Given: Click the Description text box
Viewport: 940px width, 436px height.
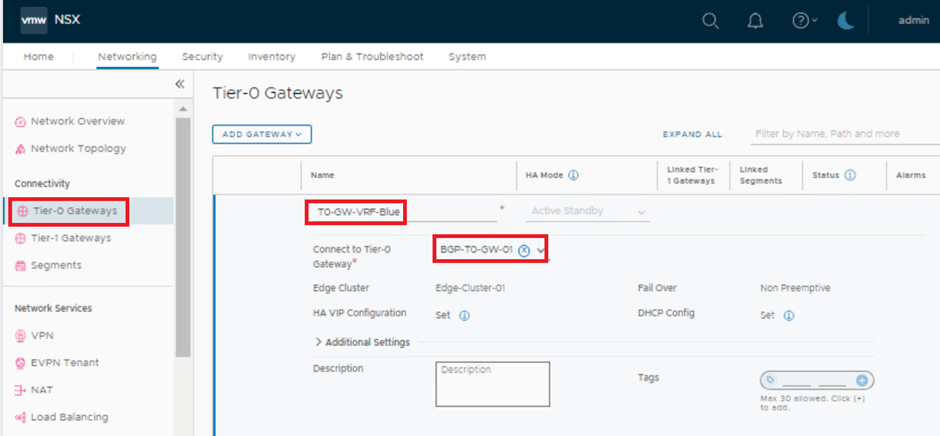Looking at the screenshot, I should (x=493, y=384).
